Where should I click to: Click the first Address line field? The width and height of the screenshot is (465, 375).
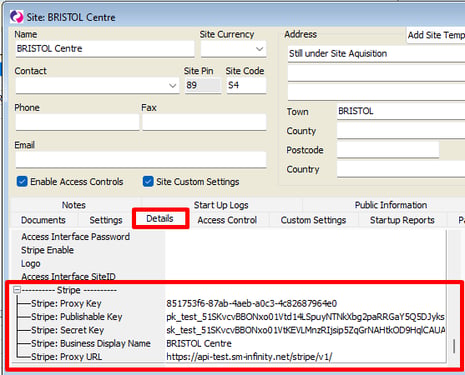376,54
